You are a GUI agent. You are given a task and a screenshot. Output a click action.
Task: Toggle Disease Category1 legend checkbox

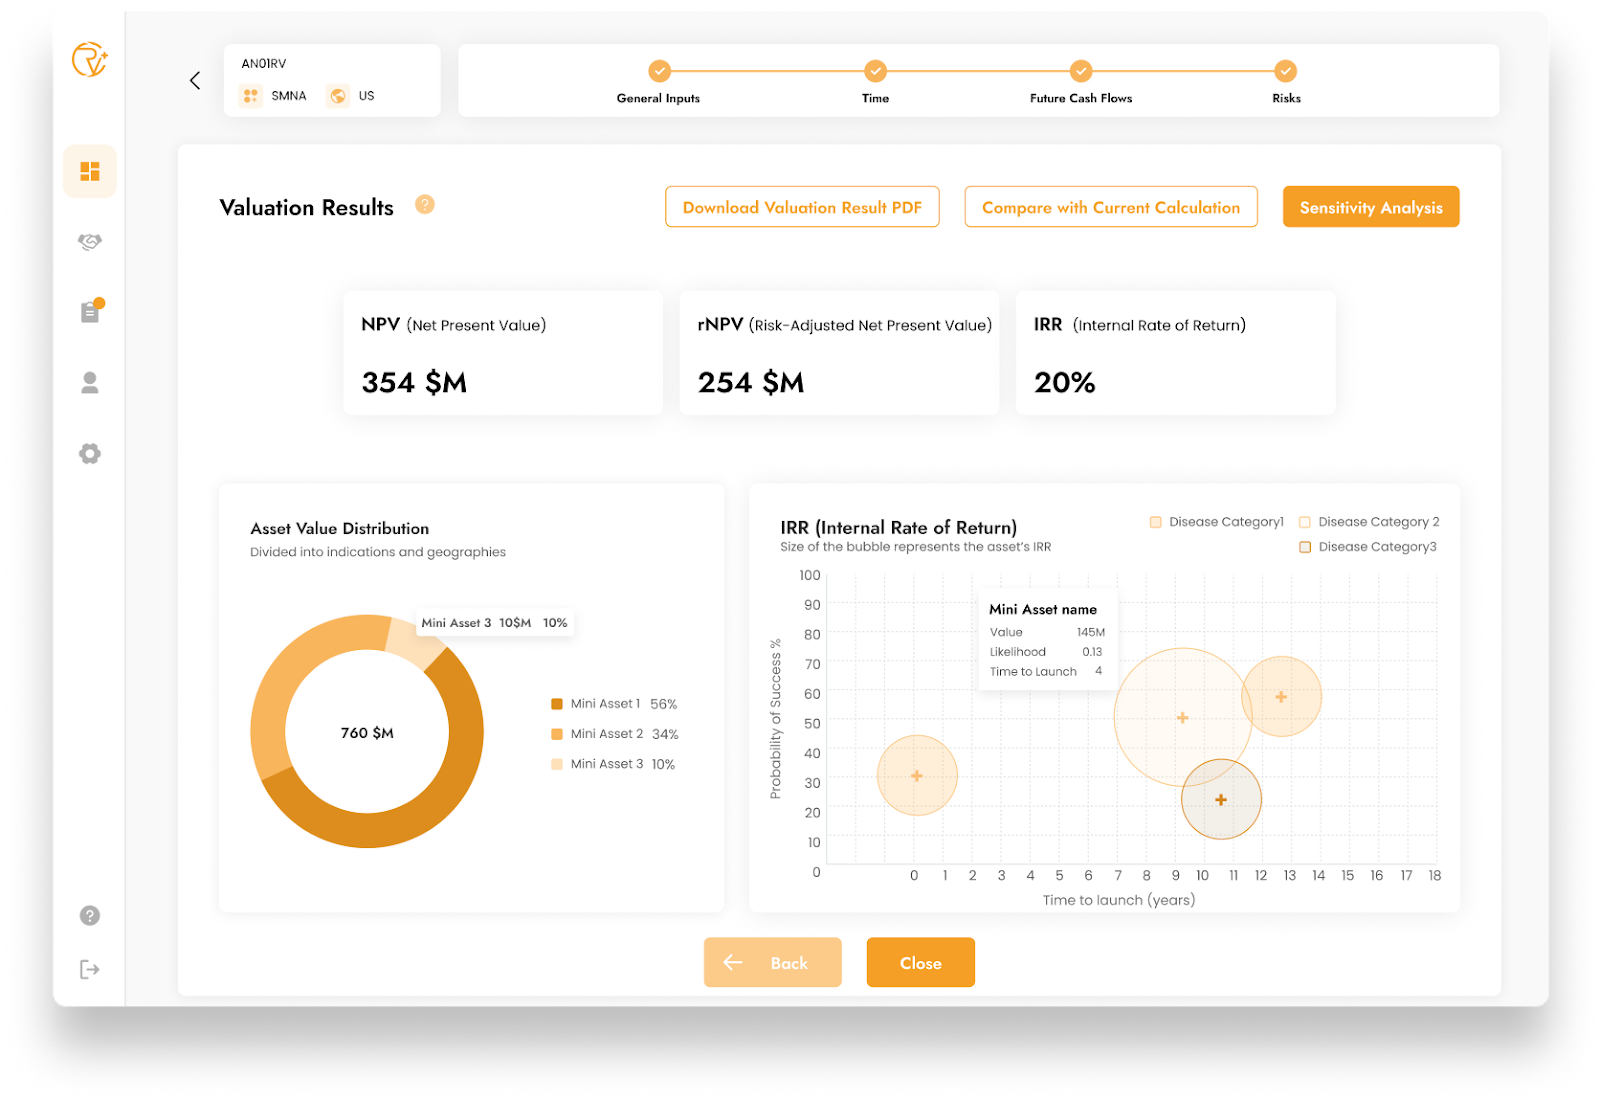tap(1156, 522)
